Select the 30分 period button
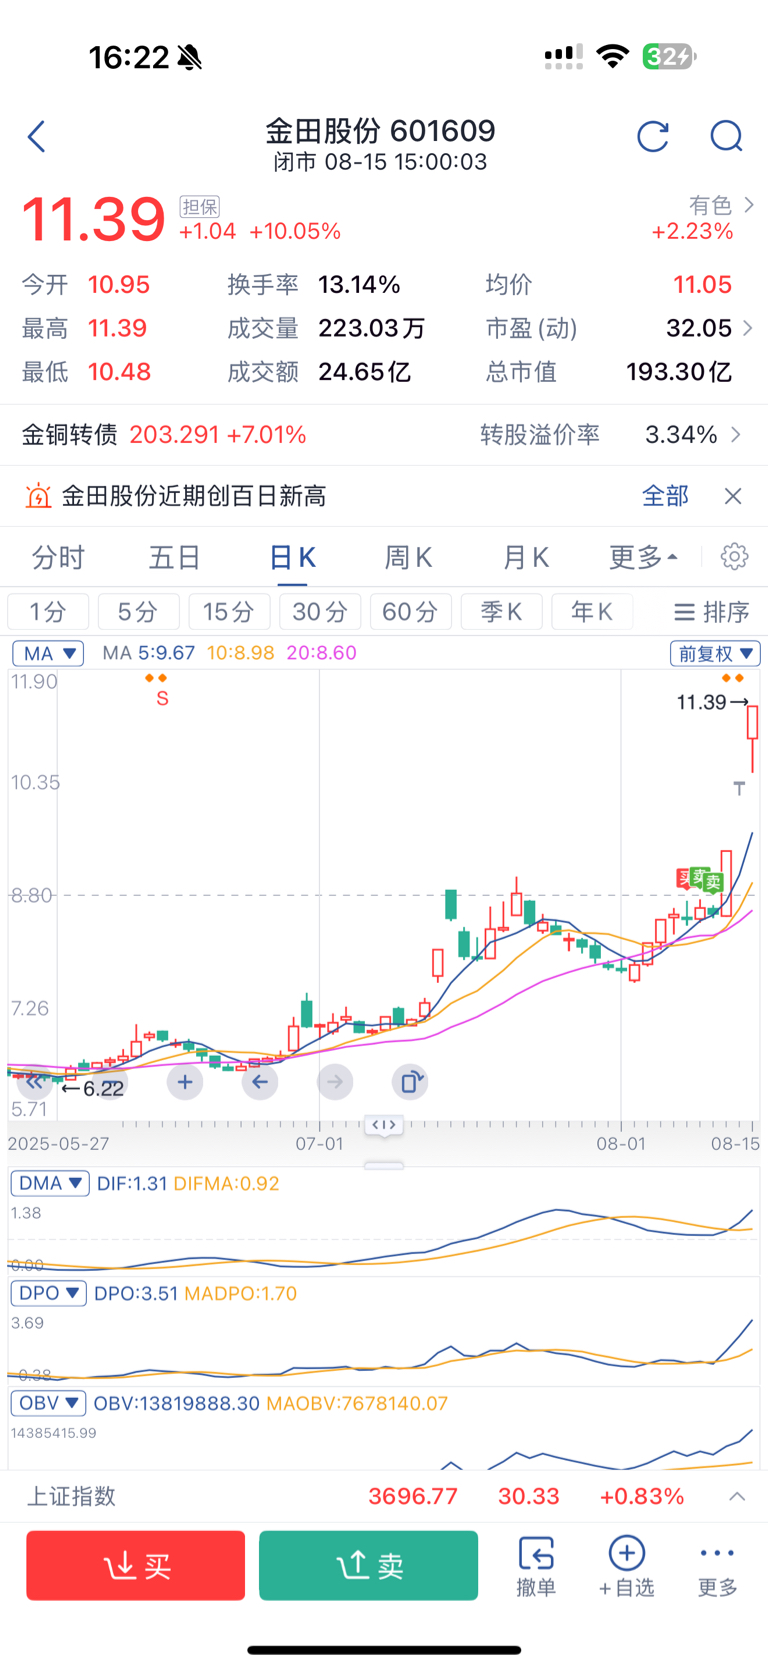This screenshot has height=1669, width=768. [x=320, y=611]
